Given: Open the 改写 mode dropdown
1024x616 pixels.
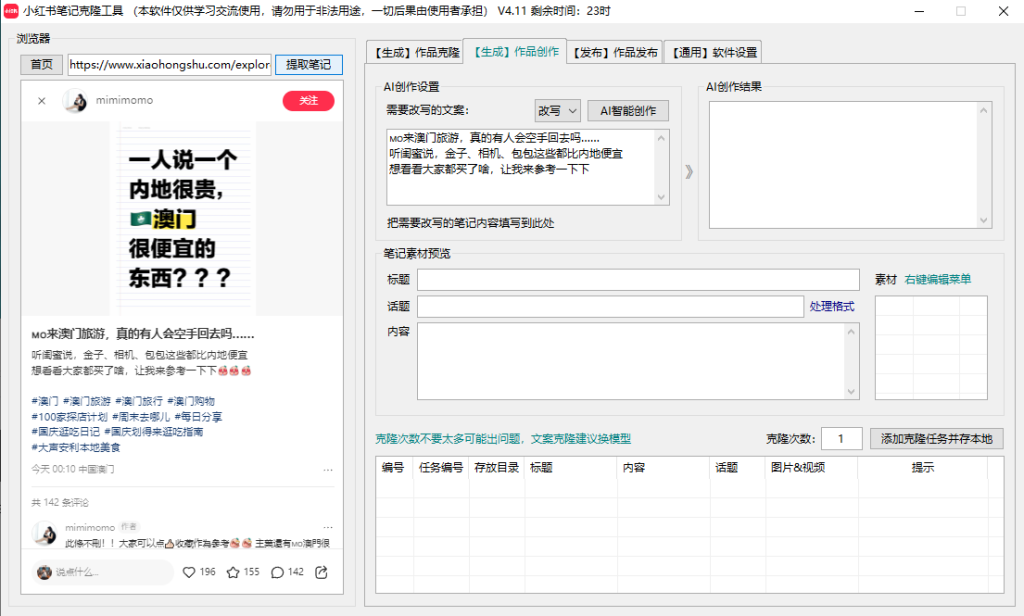Looking at the screenshot, I should (557, 111).
